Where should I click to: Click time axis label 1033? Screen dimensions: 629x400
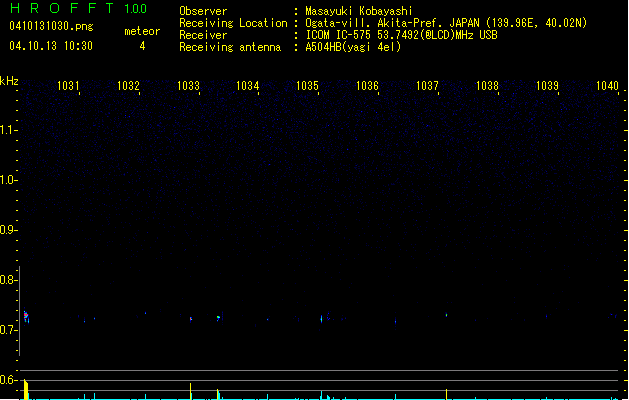(x=188, y=86)
